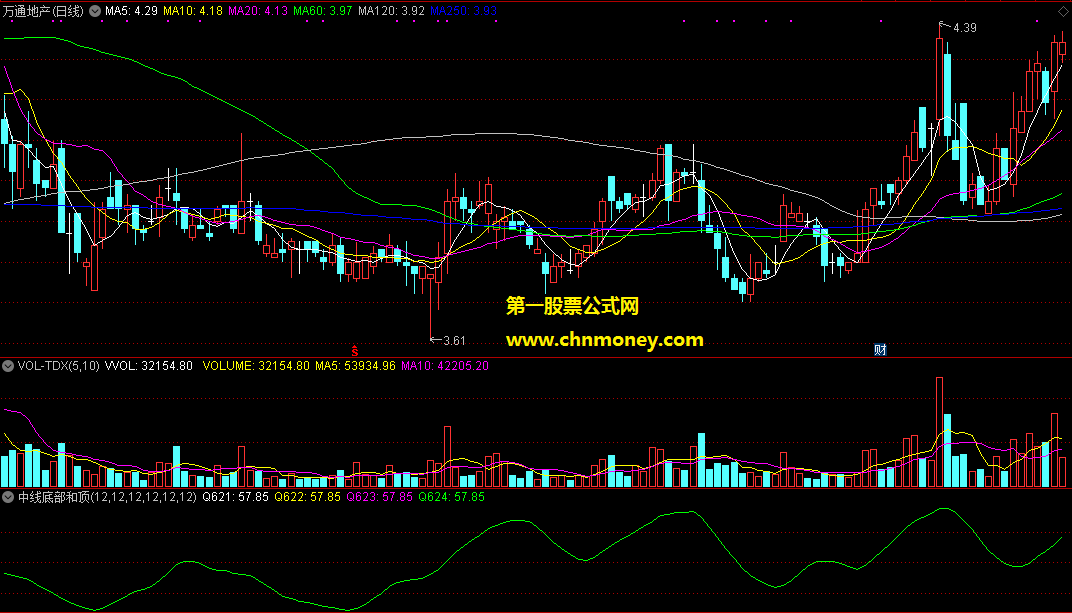Click the 4.39 high price label
The height and width of the screenshot is (613, 1072).
point(965,28)
